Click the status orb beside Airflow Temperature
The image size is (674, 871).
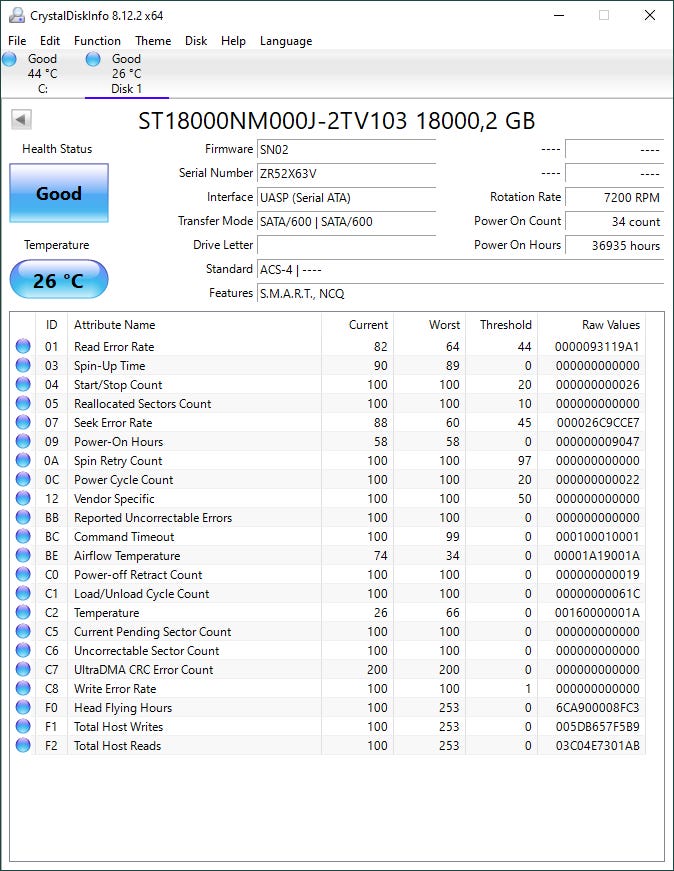pyautogui.click(x=23, y=556)
